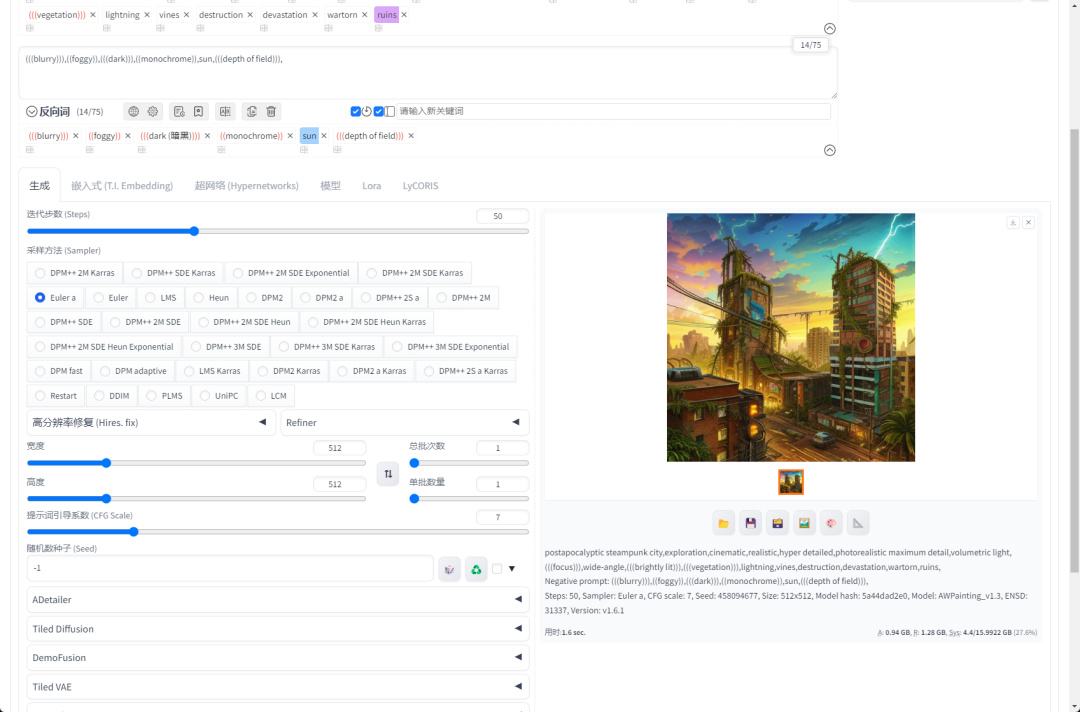
Task: Choose the Heun sampler
Action: click(x=211, y=297)
